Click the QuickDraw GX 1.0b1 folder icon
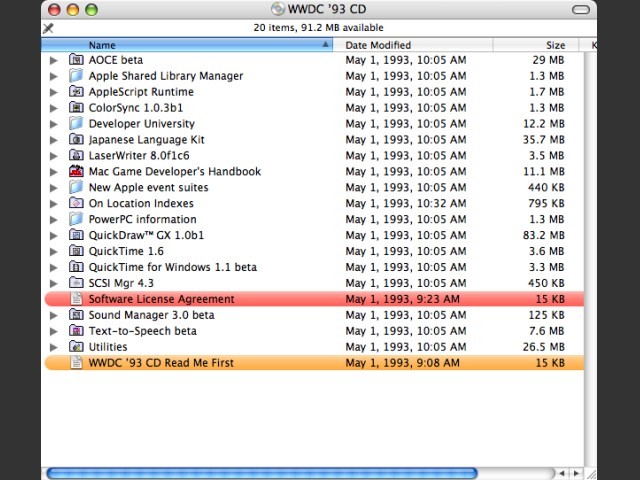640x480 pixels. [x=76, y=235]
